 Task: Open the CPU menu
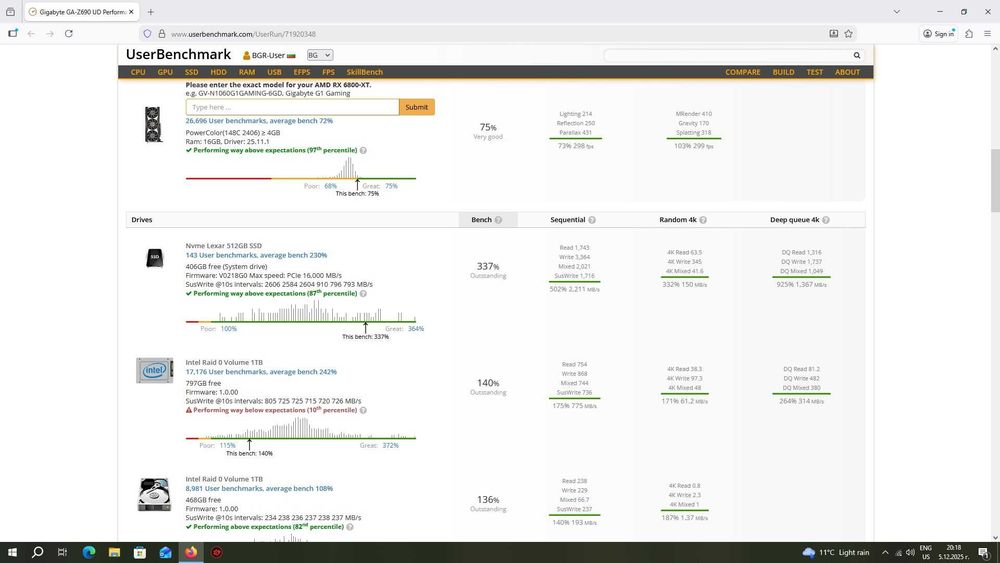coord(138,72)
